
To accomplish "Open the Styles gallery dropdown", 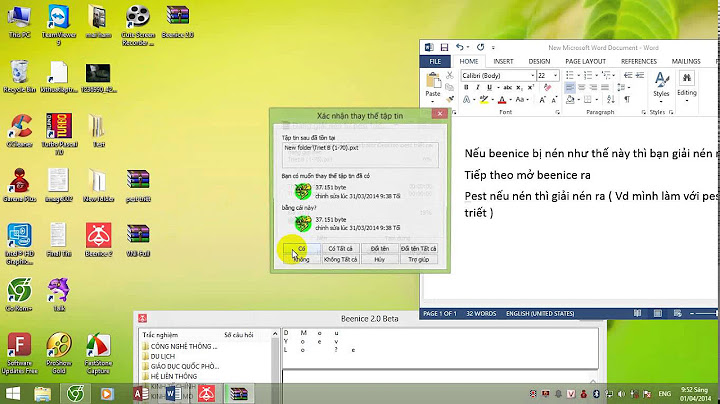I will pyautogui.click(x=661, y=85).
